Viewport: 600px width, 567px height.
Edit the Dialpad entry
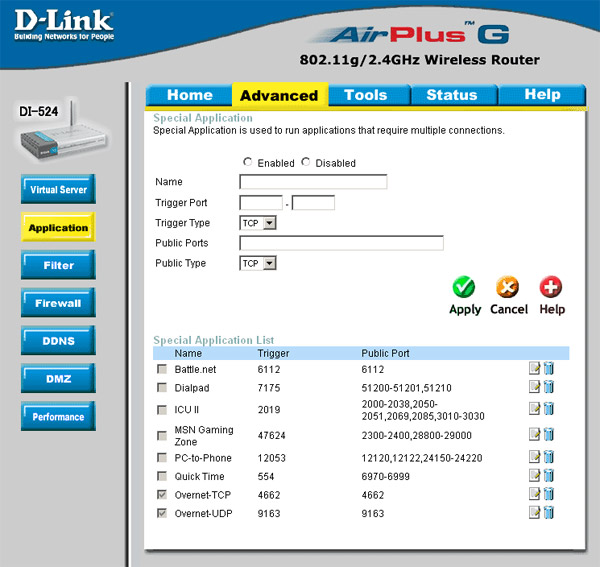(534, 386)
